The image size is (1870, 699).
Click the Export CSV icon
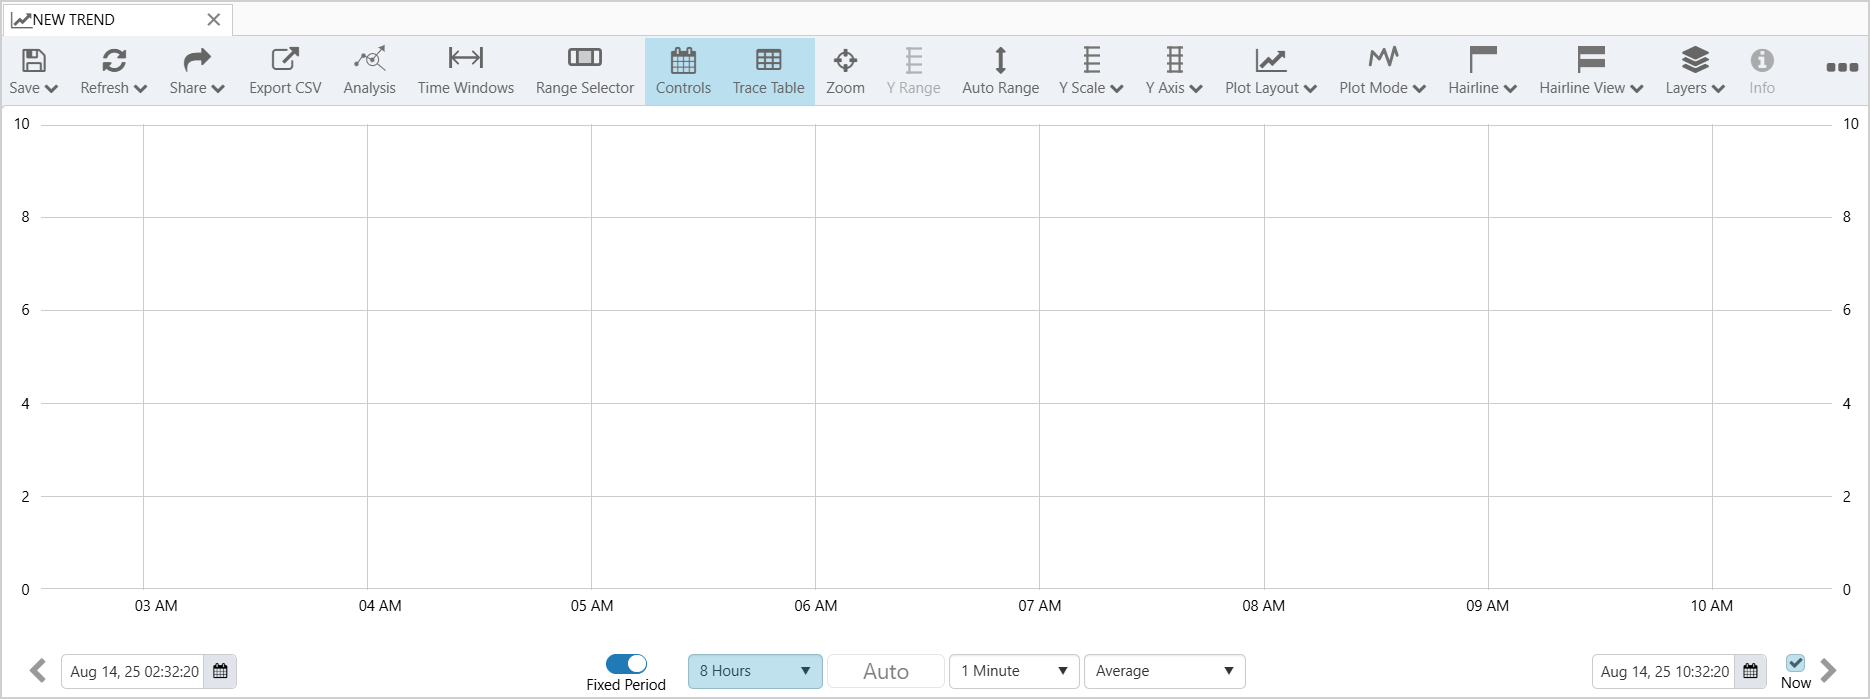pos(285,61)
